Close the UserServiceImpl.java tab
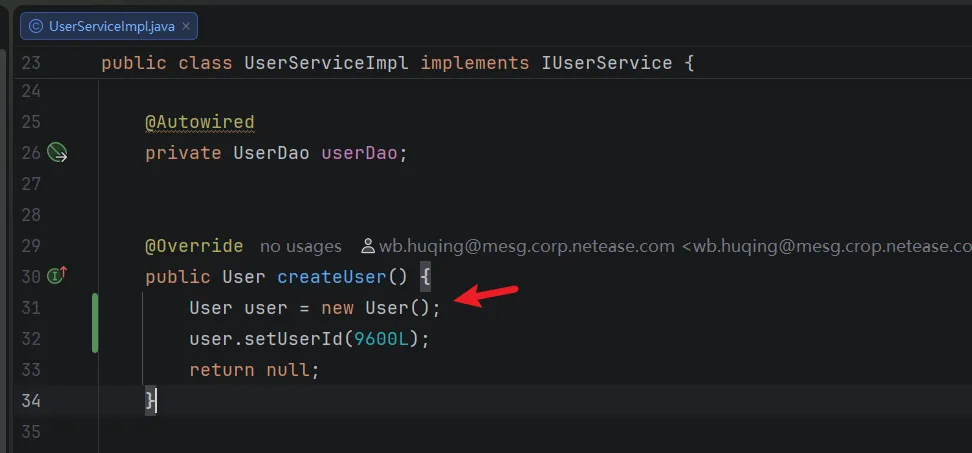 (x=185, y=26)
